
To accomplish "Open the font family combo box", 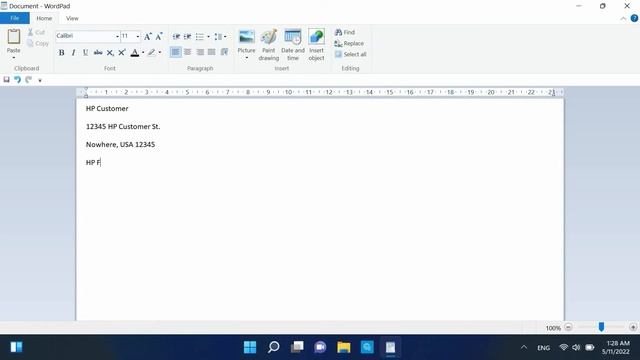I will (x=87, y=36).
